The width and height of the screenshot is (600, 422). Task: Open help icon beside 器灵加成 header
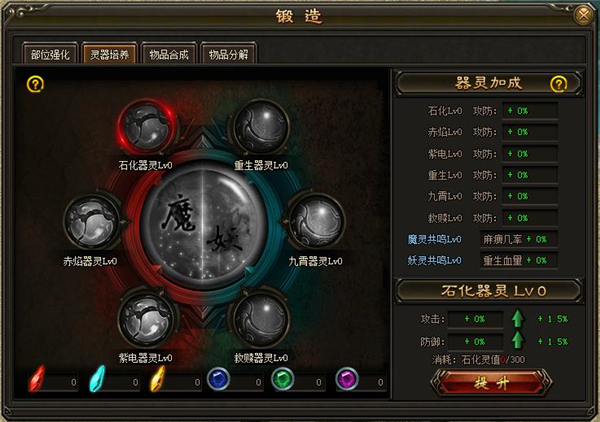click(558, 84)
